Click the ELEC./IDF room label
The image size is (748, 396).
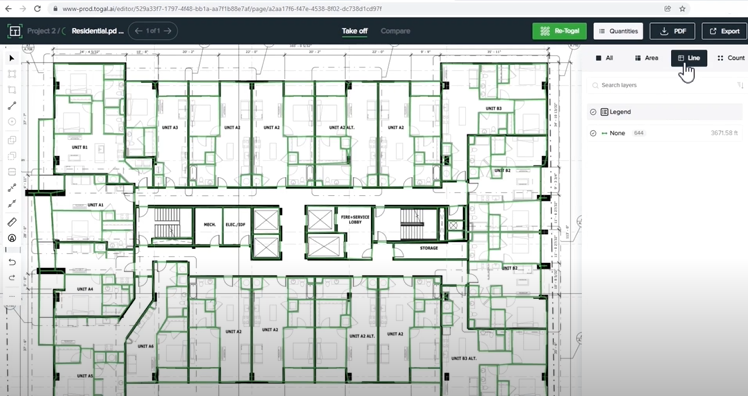(x=235, y=224)
